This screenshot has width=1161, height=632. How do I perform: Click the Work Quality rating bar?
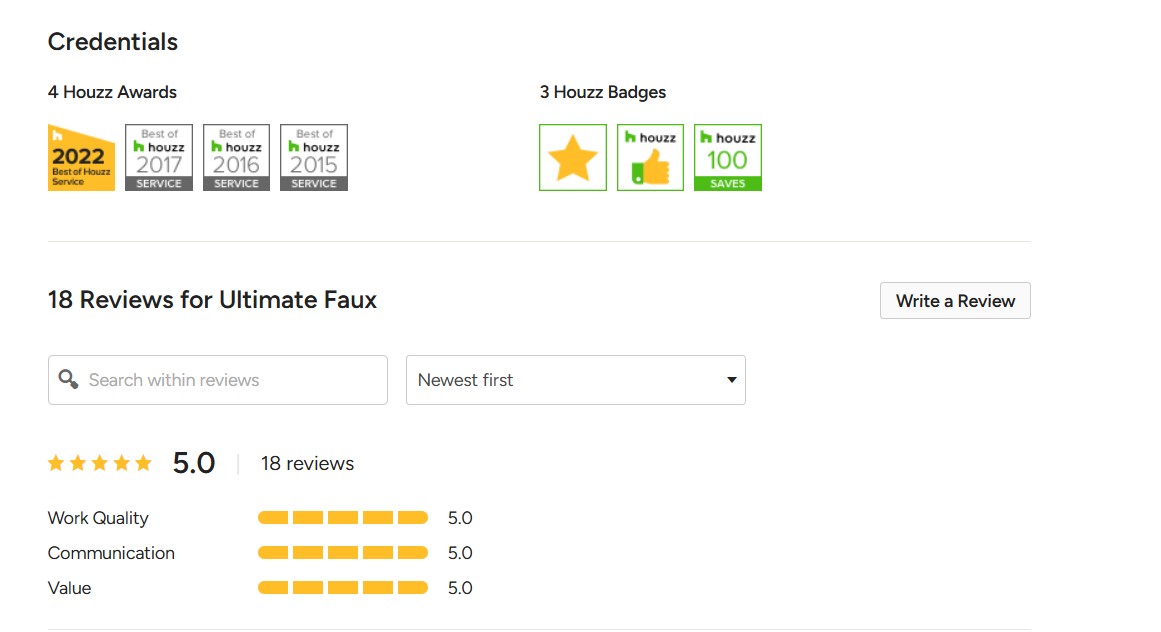pos(343,518)
